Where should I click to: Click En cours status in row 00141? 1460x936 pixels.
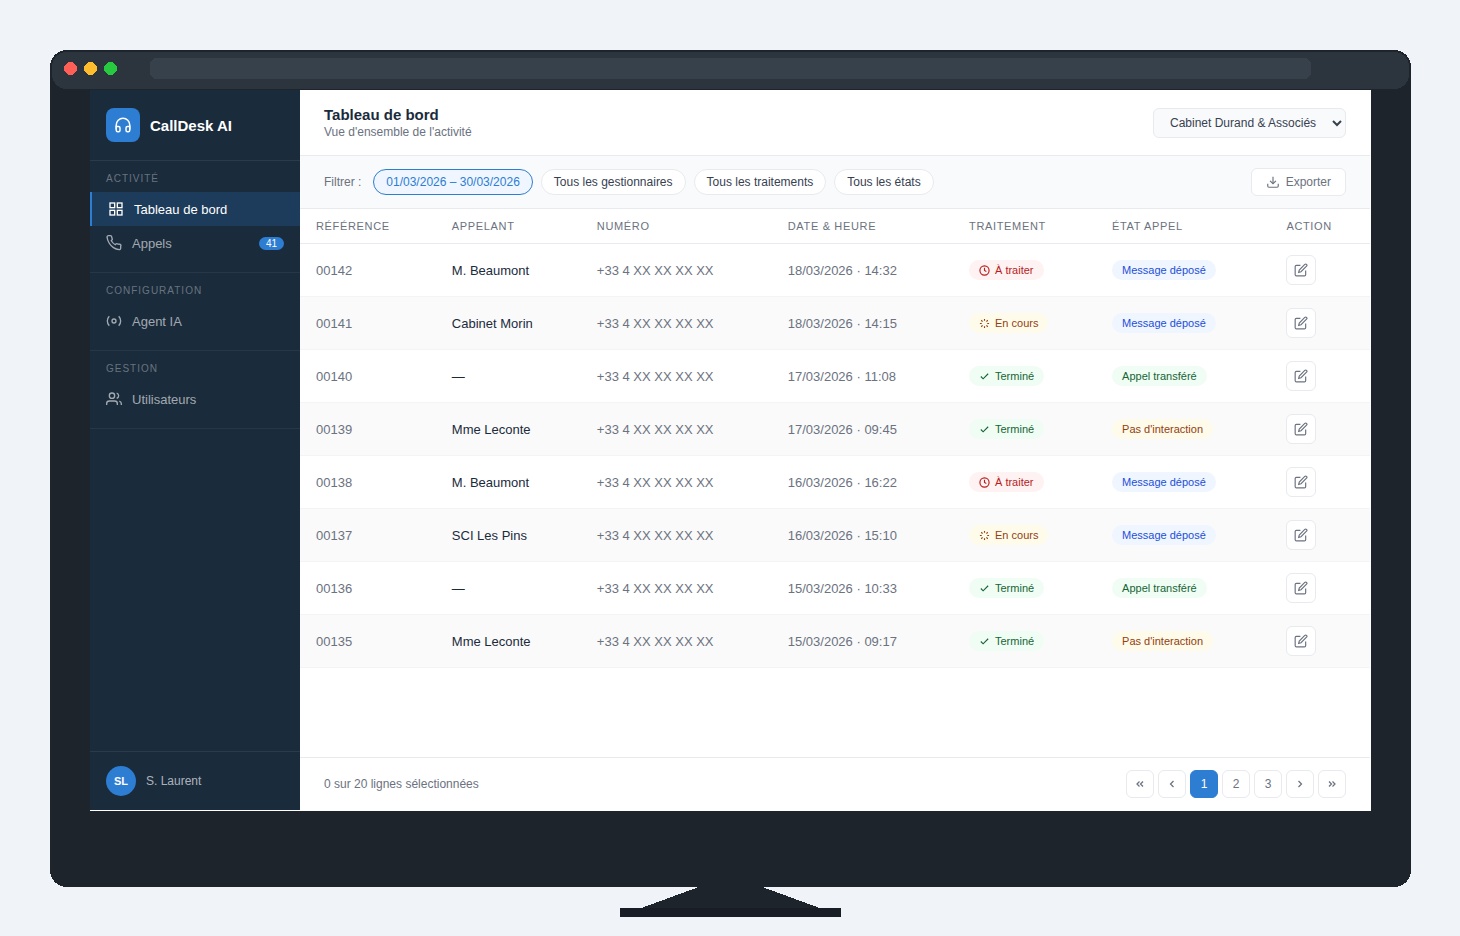pos(1009,323)
